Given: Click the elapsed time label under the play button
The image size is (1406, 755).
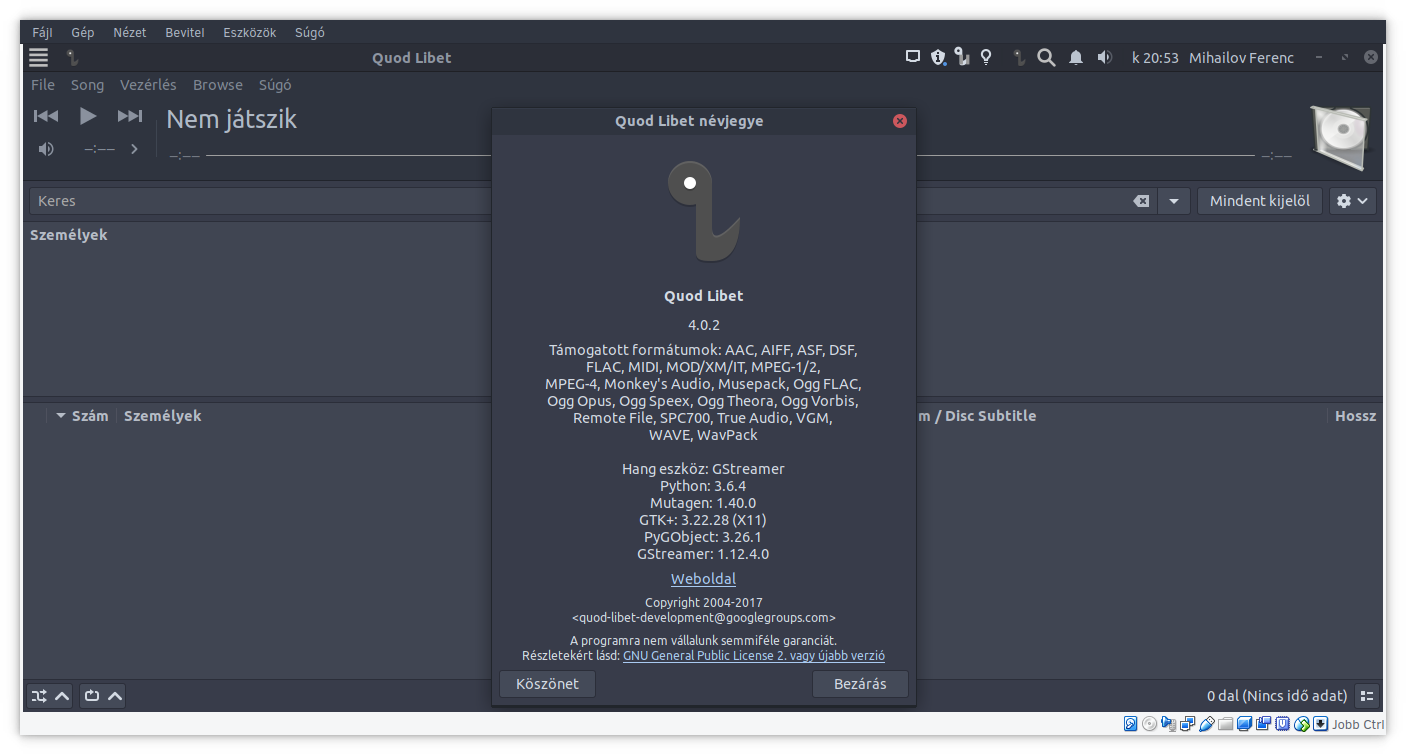Looking at the screenshot, I should (x=99, y=149).
